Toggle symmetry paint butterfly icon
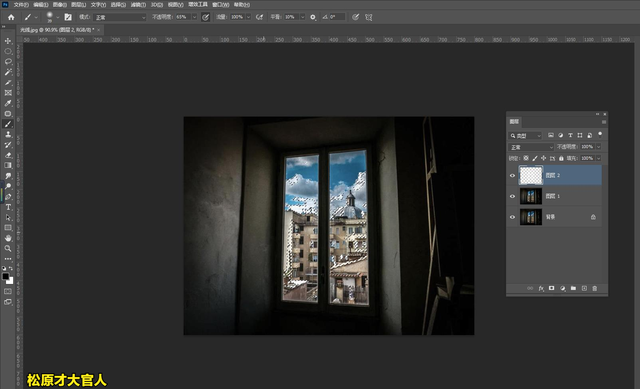The width and height of the screenshot is (640, 389). point(369,17)
